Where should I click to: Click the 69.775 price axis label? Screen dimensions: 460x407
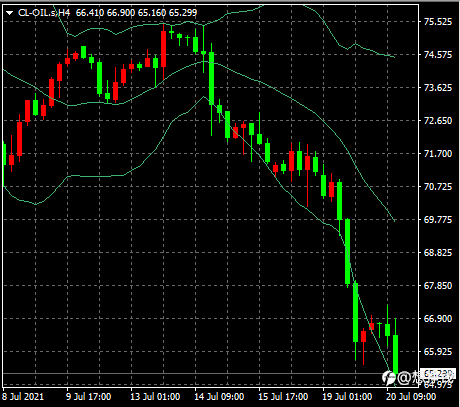pyautogui.click(x=438, y=220)
